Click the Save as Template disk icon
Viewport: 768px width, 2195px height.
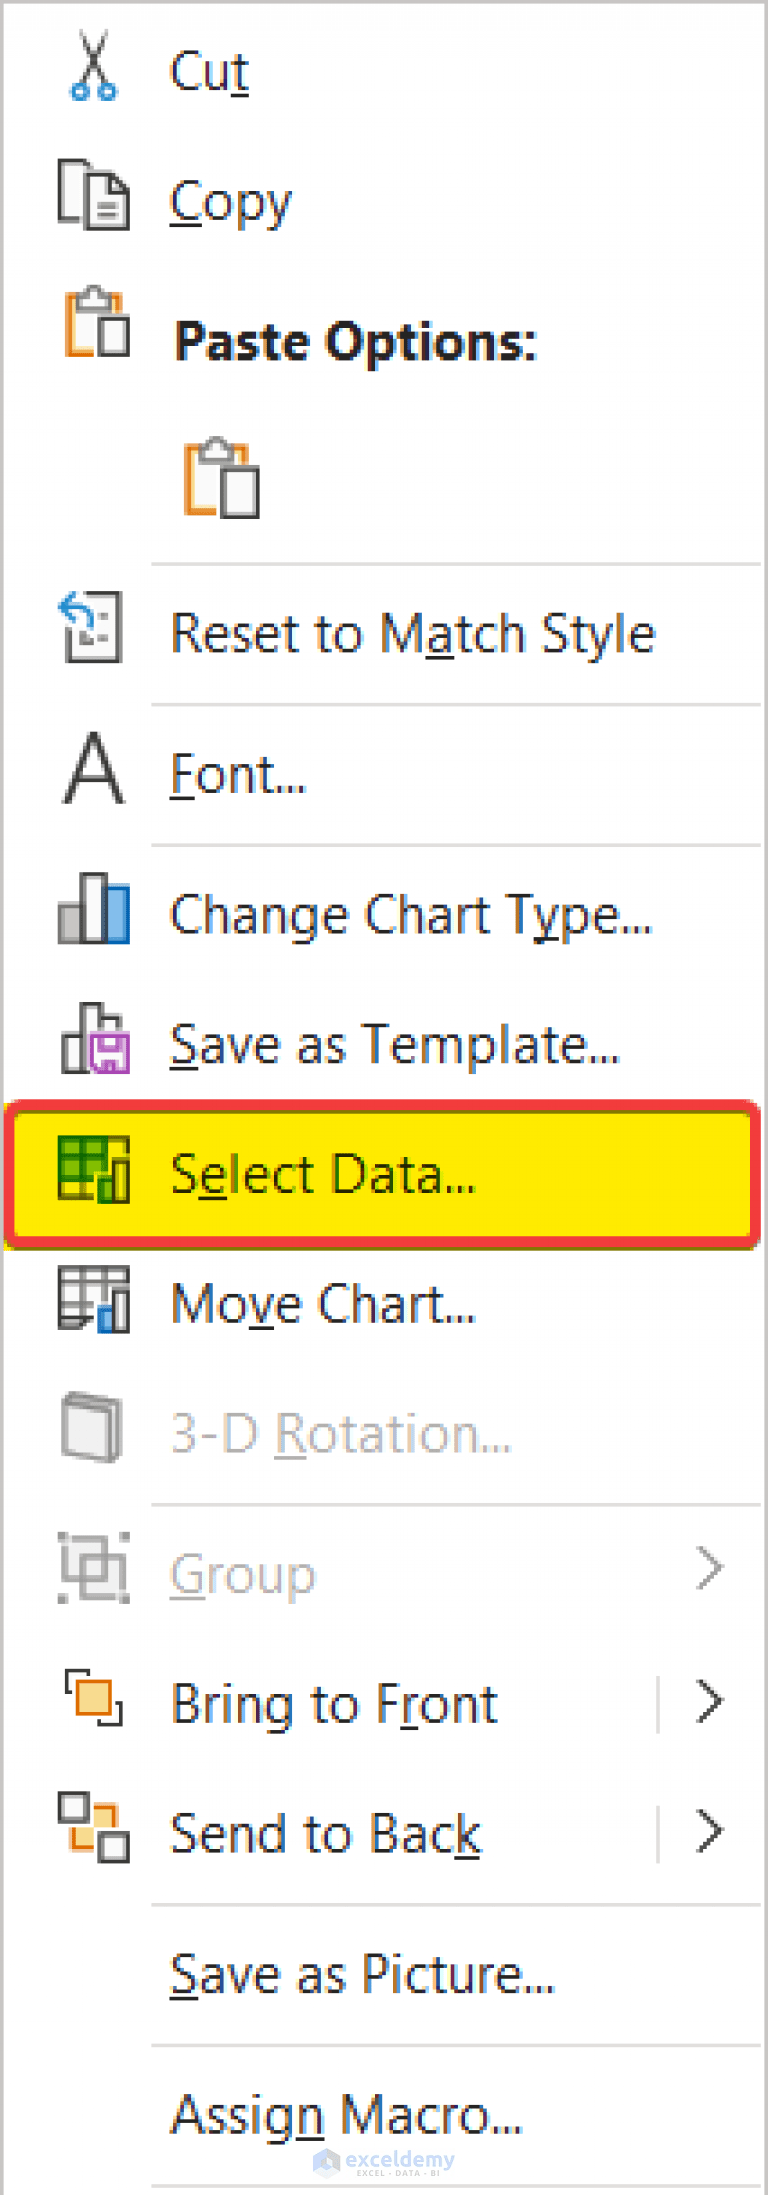tap(95, 1043)
